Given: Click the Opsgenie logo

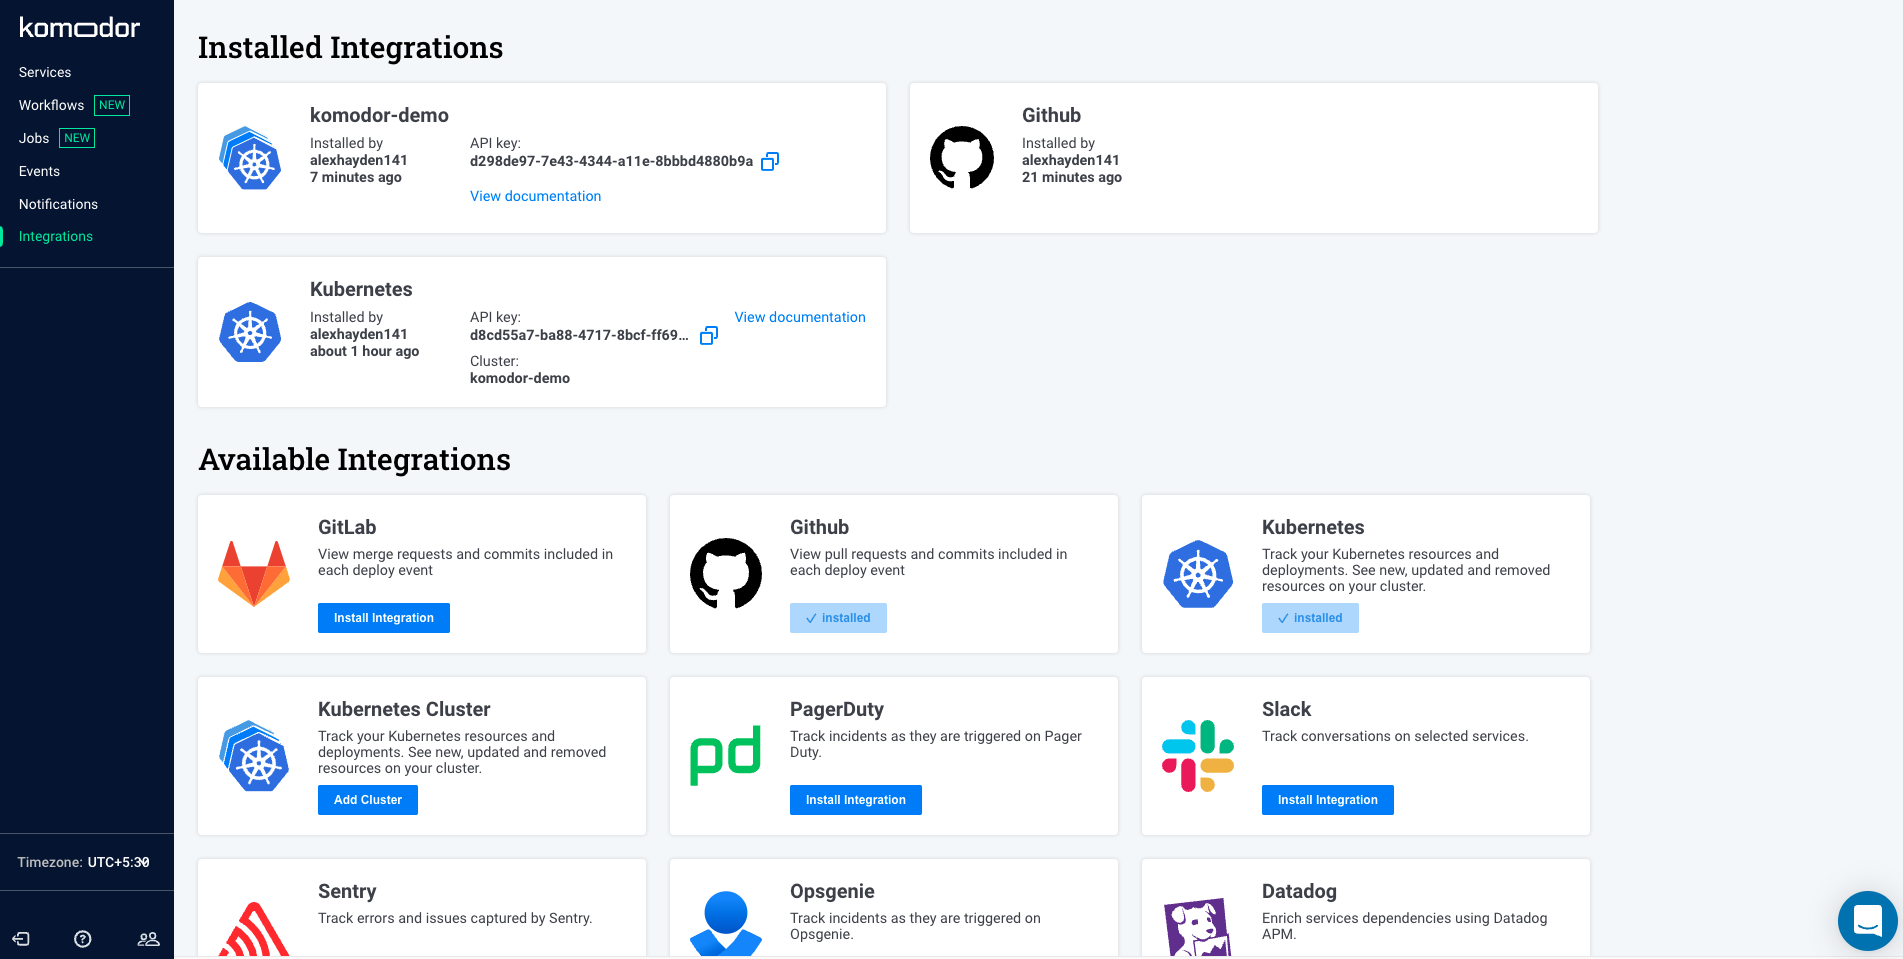Looking at the screenshot, I should click(x=726, y=923).
